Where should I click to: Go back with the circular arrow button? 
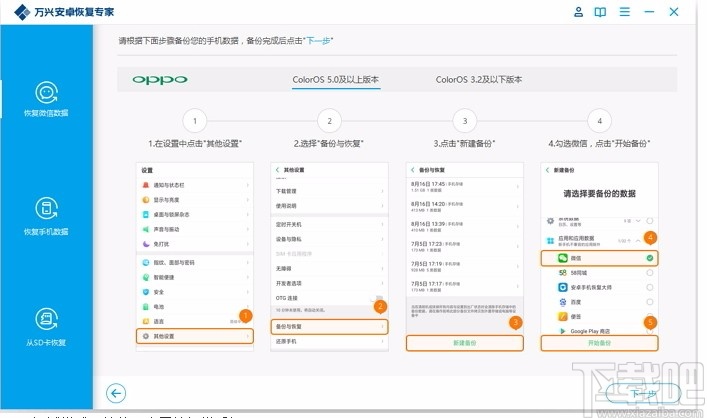tap(116, 393)
